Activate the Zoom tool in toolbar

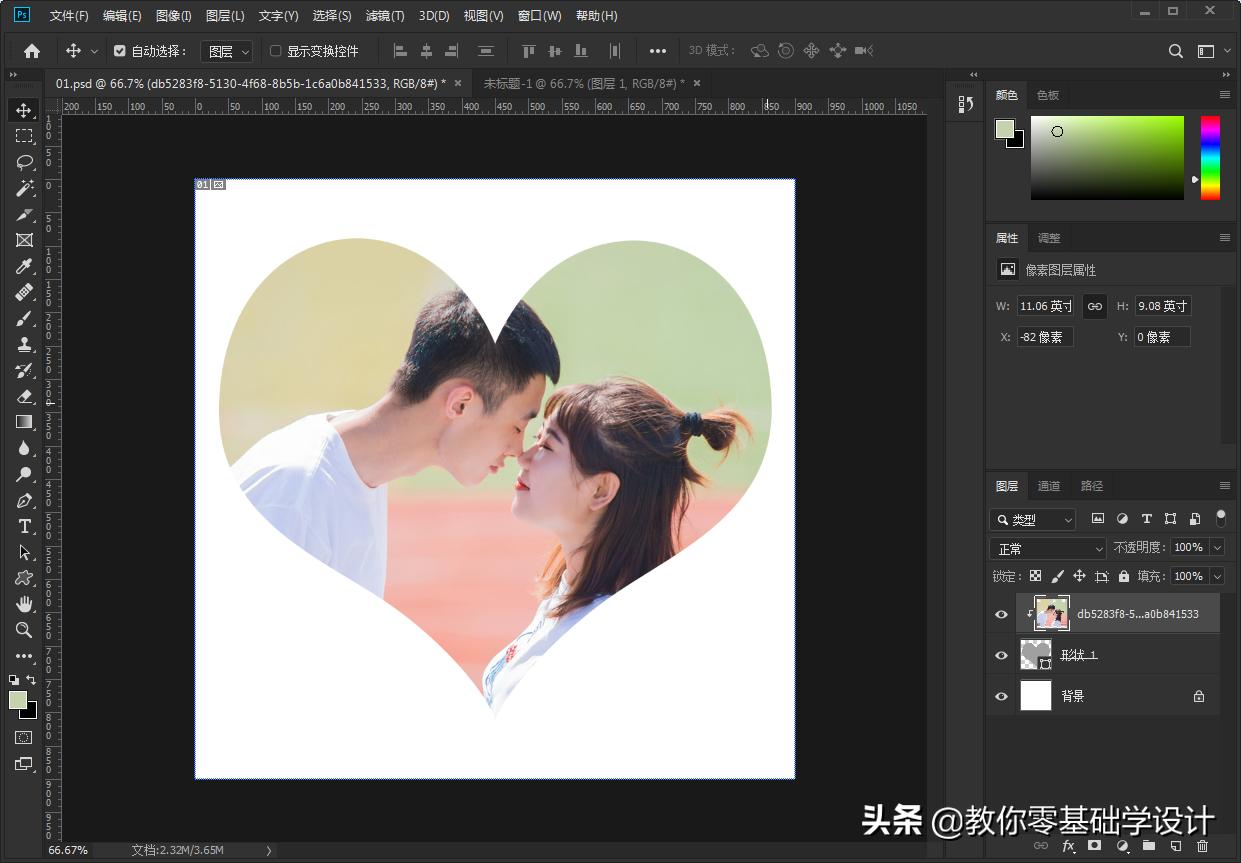24,630
